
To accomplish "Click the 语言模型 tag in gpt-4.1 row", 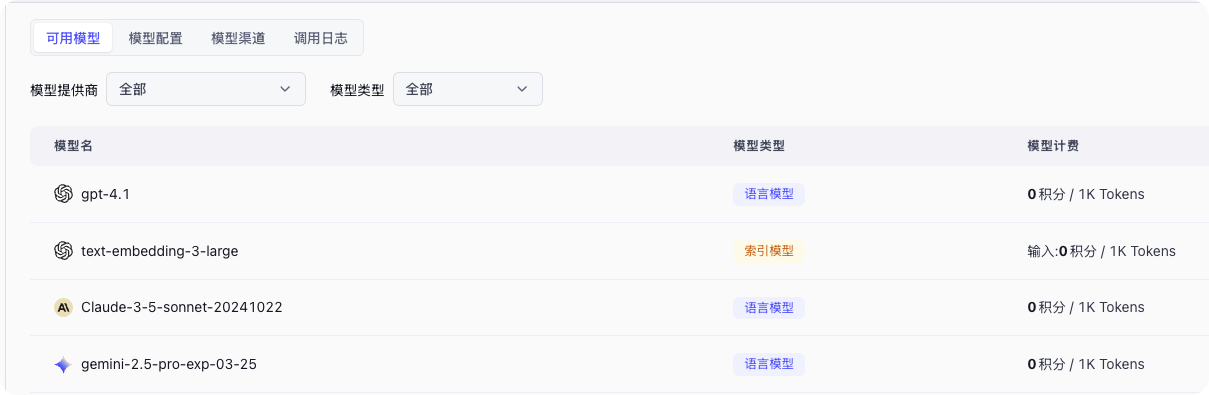I will tap(769, 194).
